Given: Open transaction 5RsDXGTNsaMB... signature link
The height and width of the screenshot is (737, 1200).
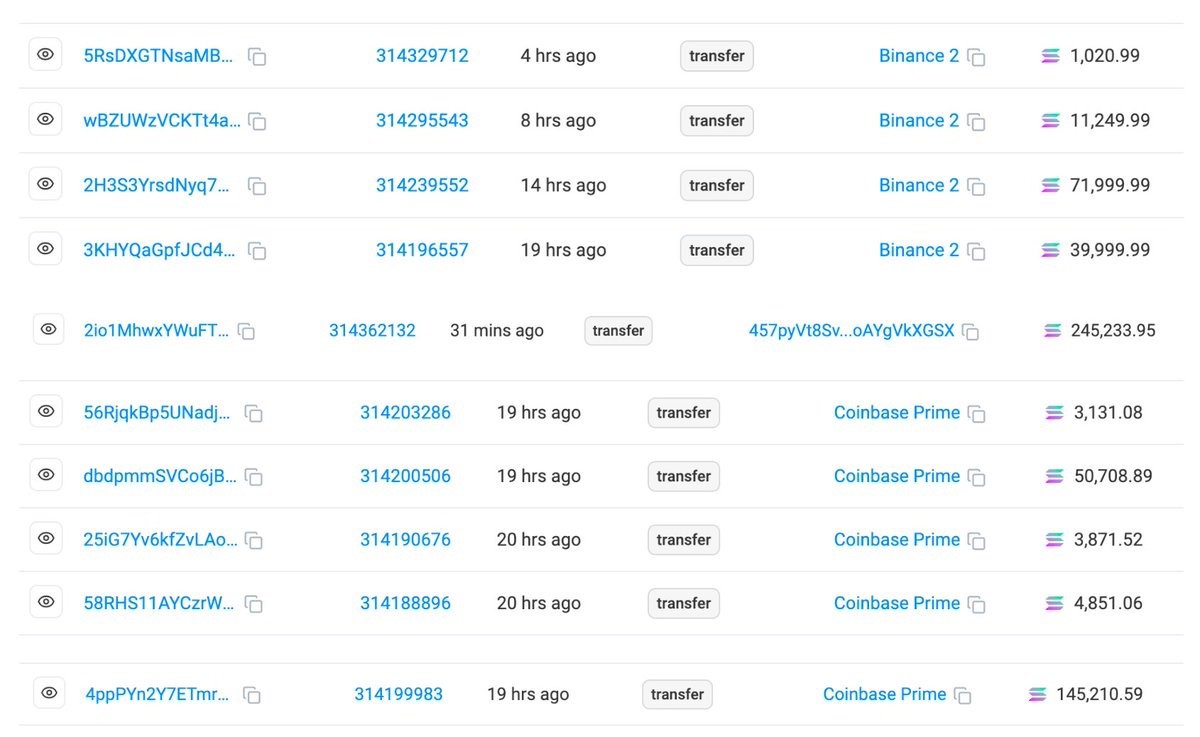Looking at the screenshot, I should [x=158, y=56].
